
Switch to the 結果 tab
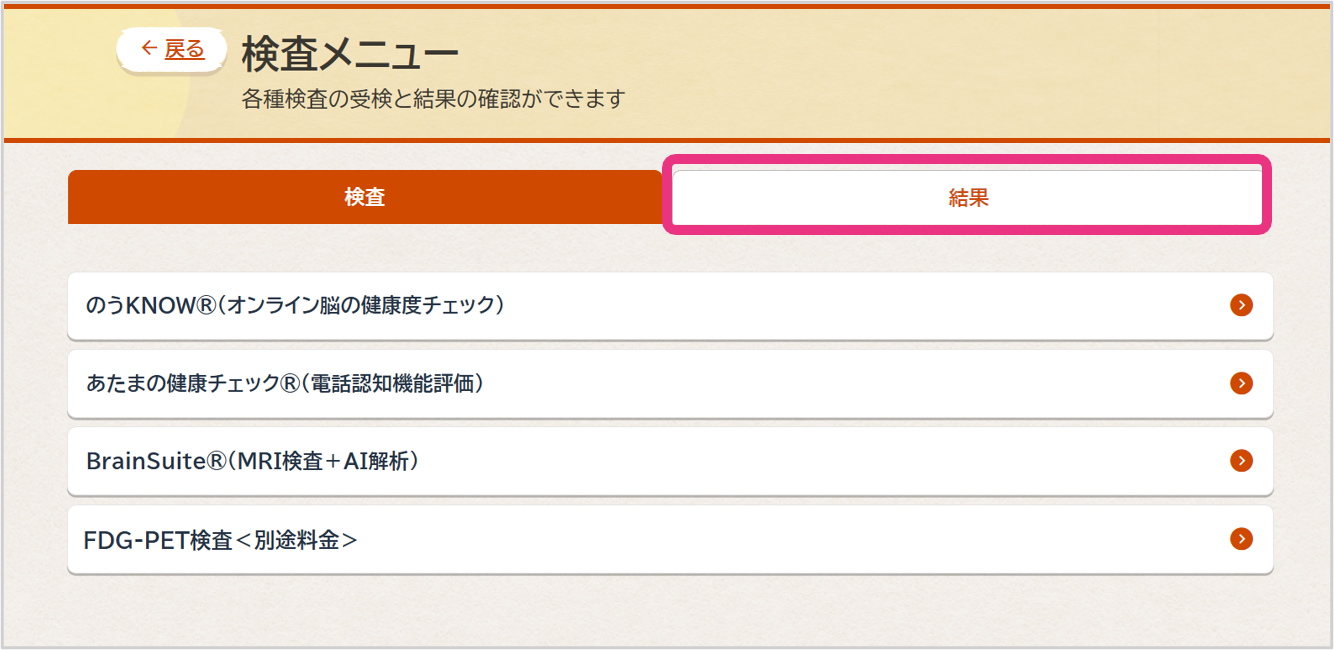[x=967, y=198]
